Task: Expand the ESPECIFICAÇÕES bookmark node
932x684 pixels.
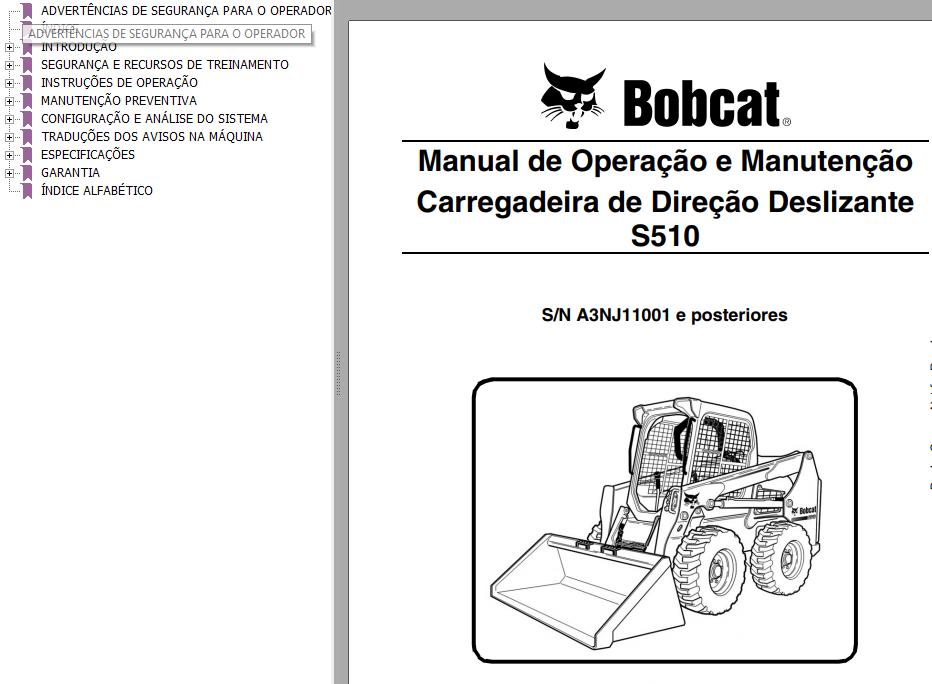Action: 9,156
